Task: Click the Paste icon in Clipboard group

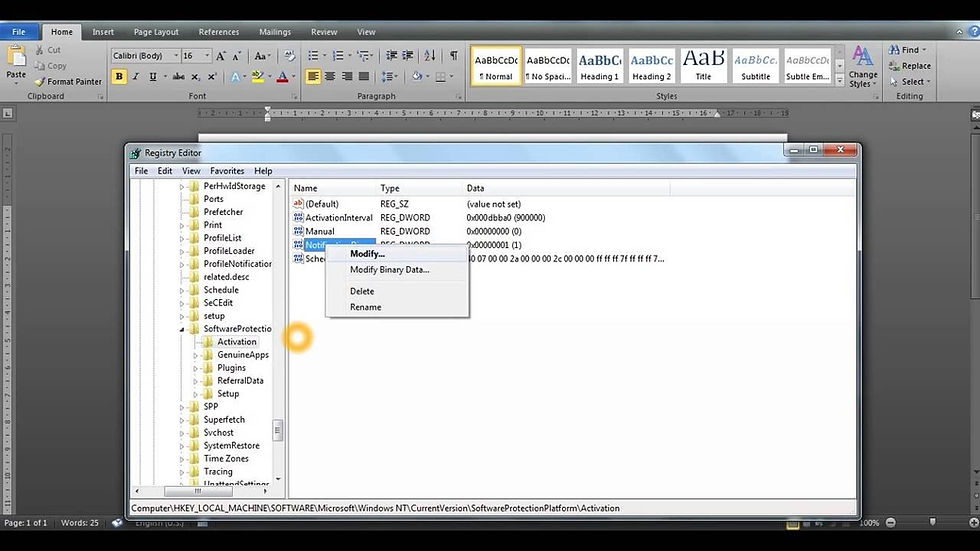Action: (16, 57)
